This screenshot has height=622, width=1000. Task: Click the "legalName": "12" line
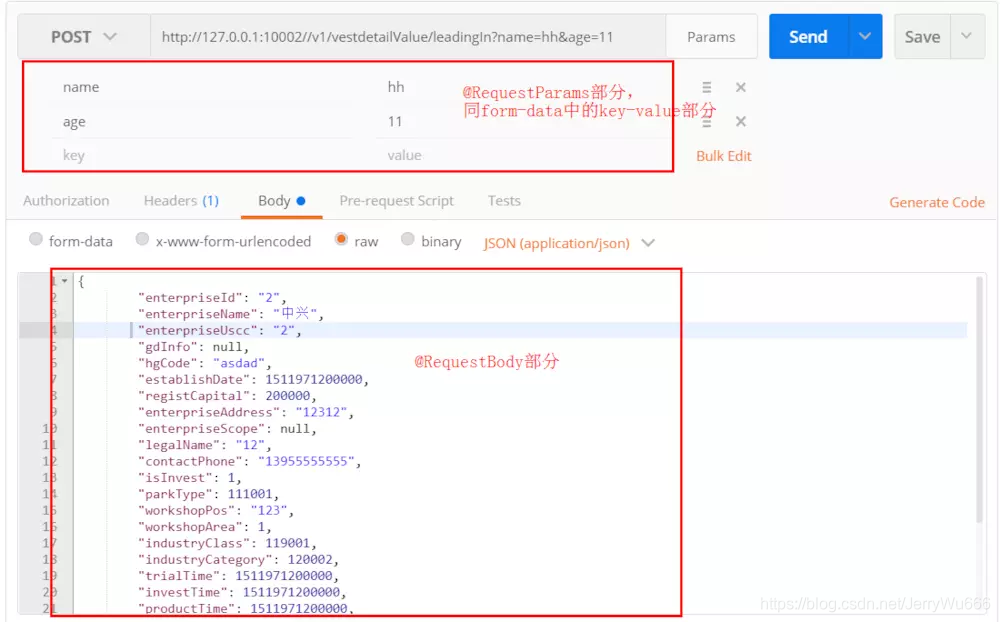[x=205, y=445]
